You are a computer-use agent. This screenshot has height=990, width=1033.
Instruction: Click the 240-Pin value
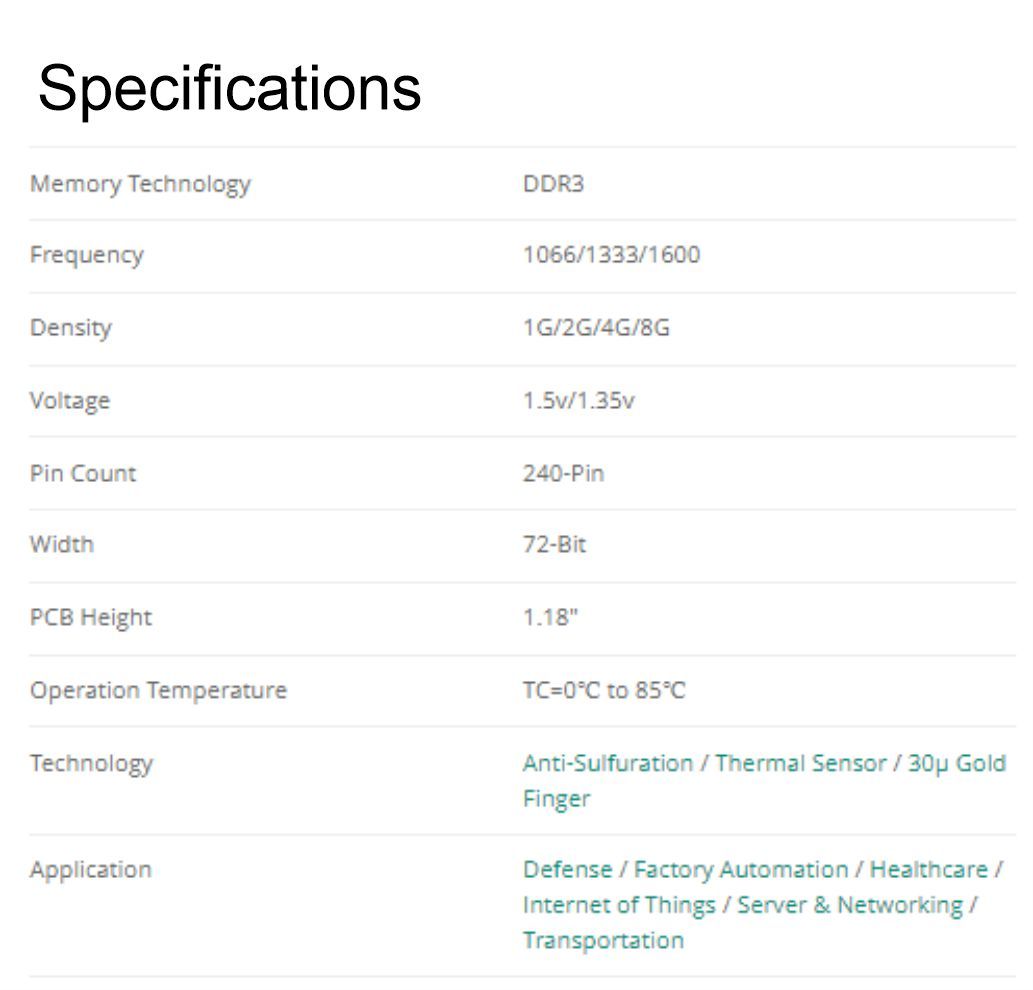click(563, 474)
